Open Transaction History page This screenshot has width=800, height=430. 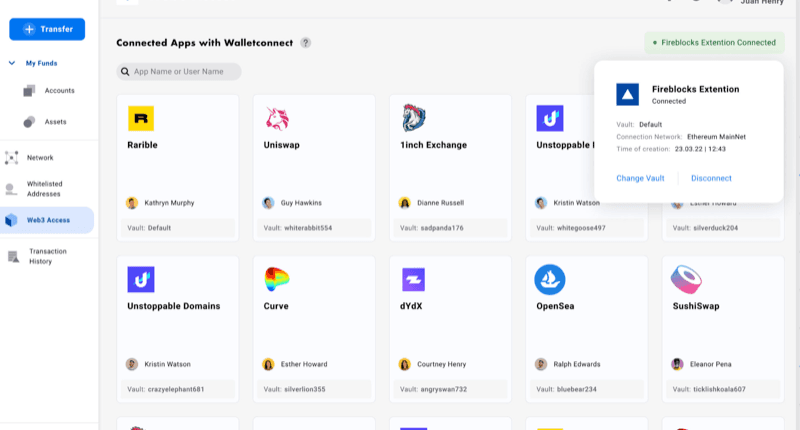[46, 256]
